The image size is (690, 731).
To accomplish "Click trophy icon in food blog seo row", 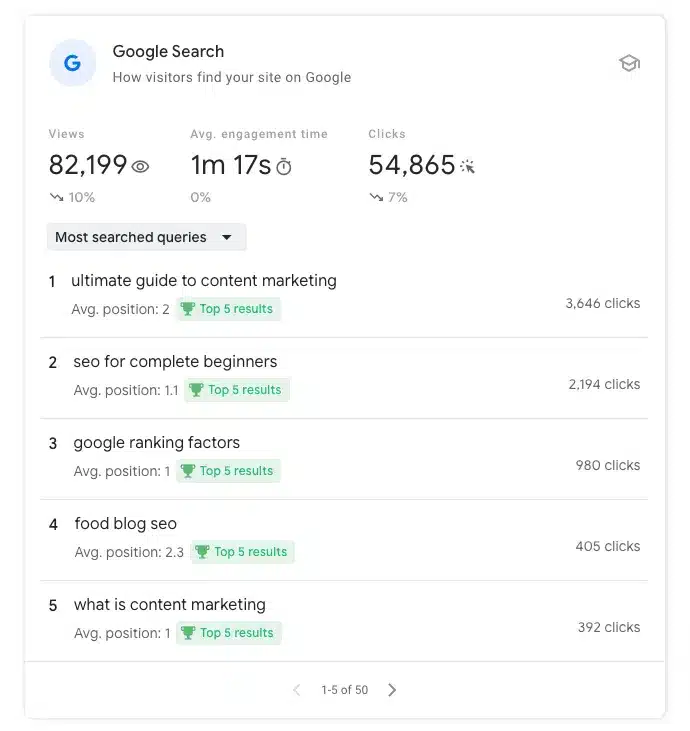I will (202, 552).
